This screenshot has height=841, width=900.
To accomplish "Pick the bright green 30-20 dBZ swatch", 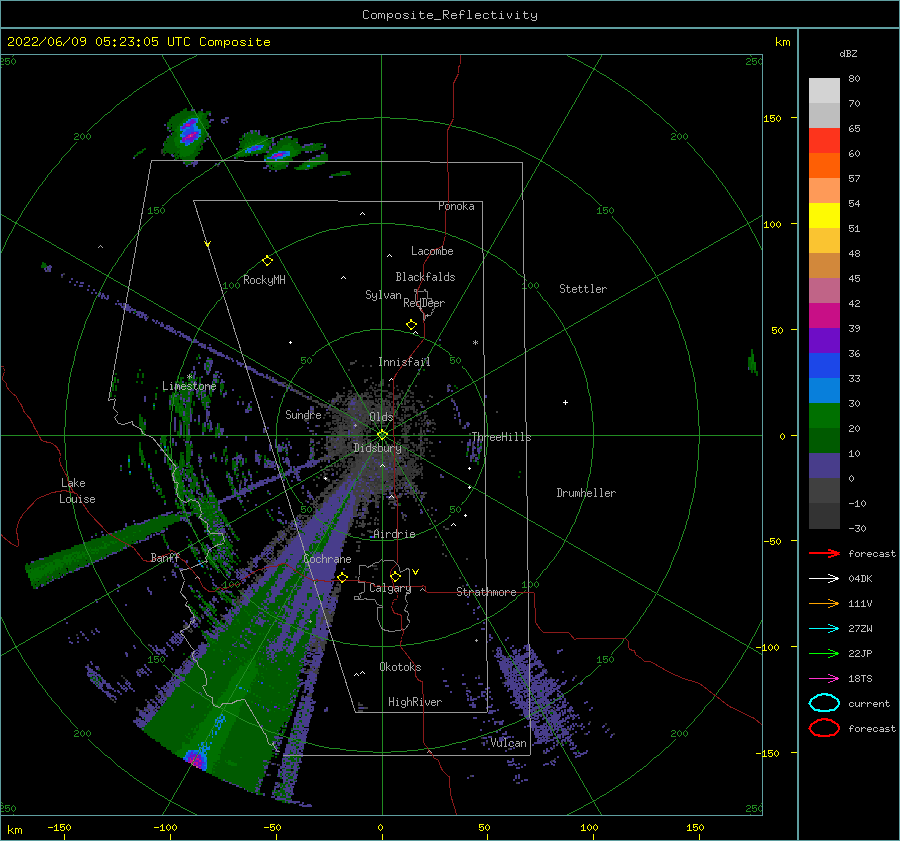I will (x=824, y=416).
